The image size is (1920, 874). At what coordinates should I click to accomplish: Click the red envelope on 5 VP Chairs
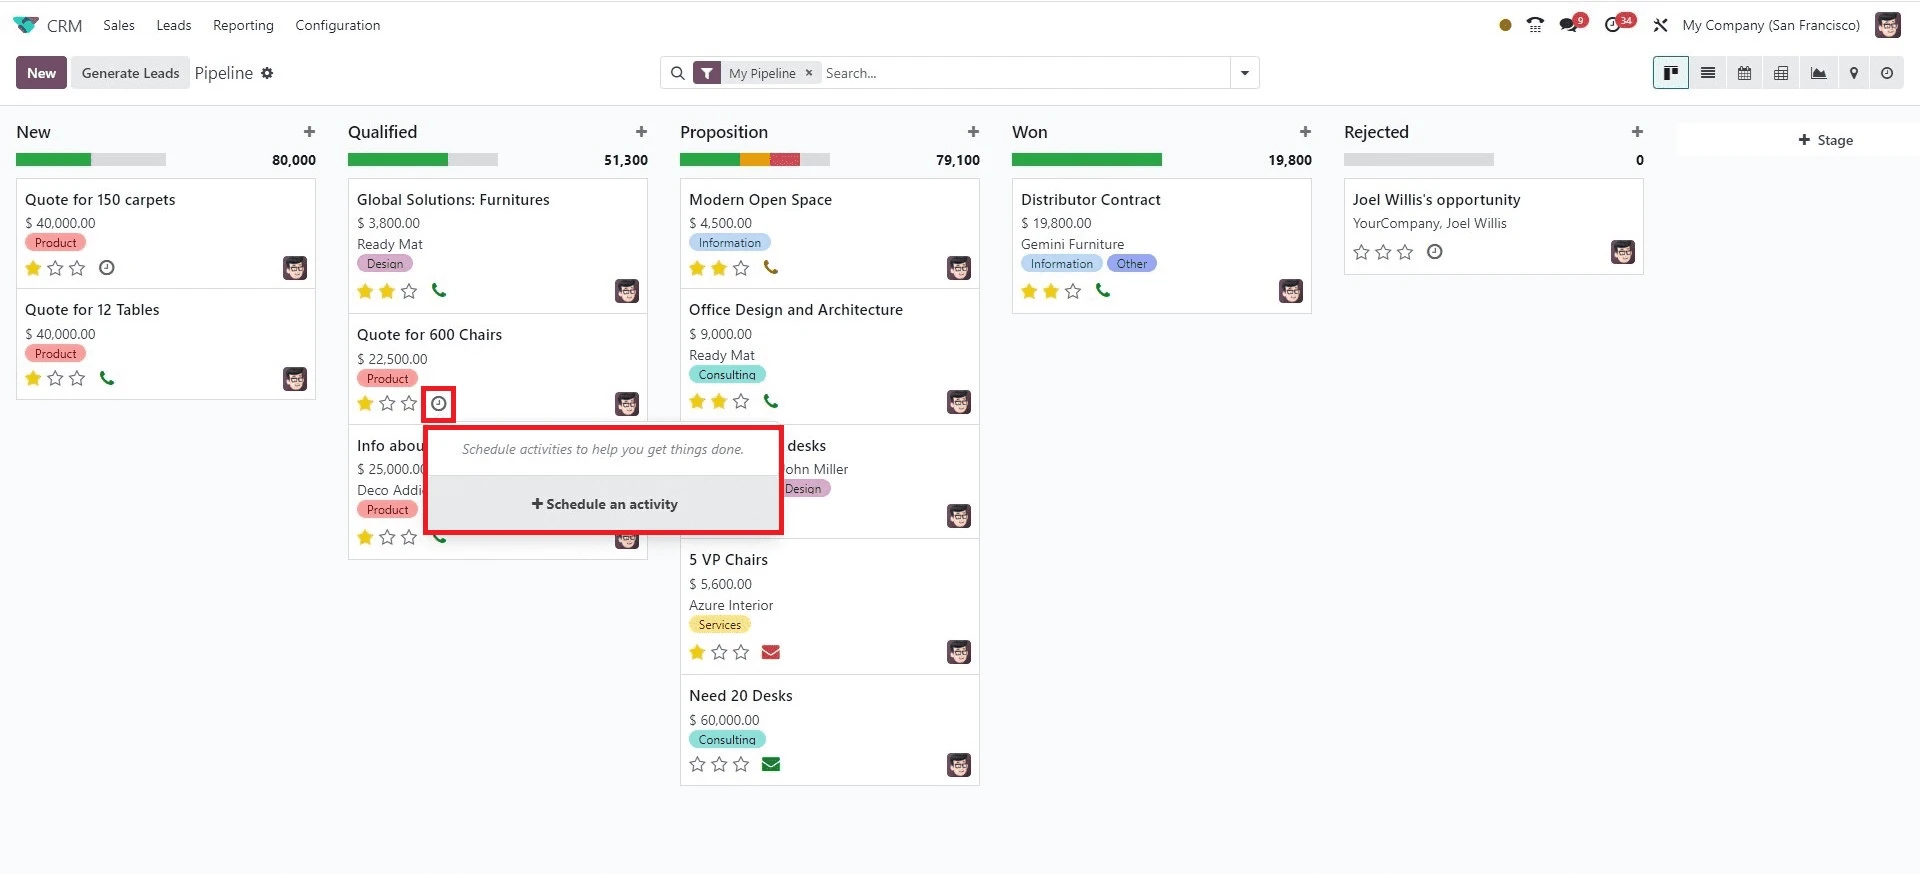pyautogui.click(x=770, y=652)
